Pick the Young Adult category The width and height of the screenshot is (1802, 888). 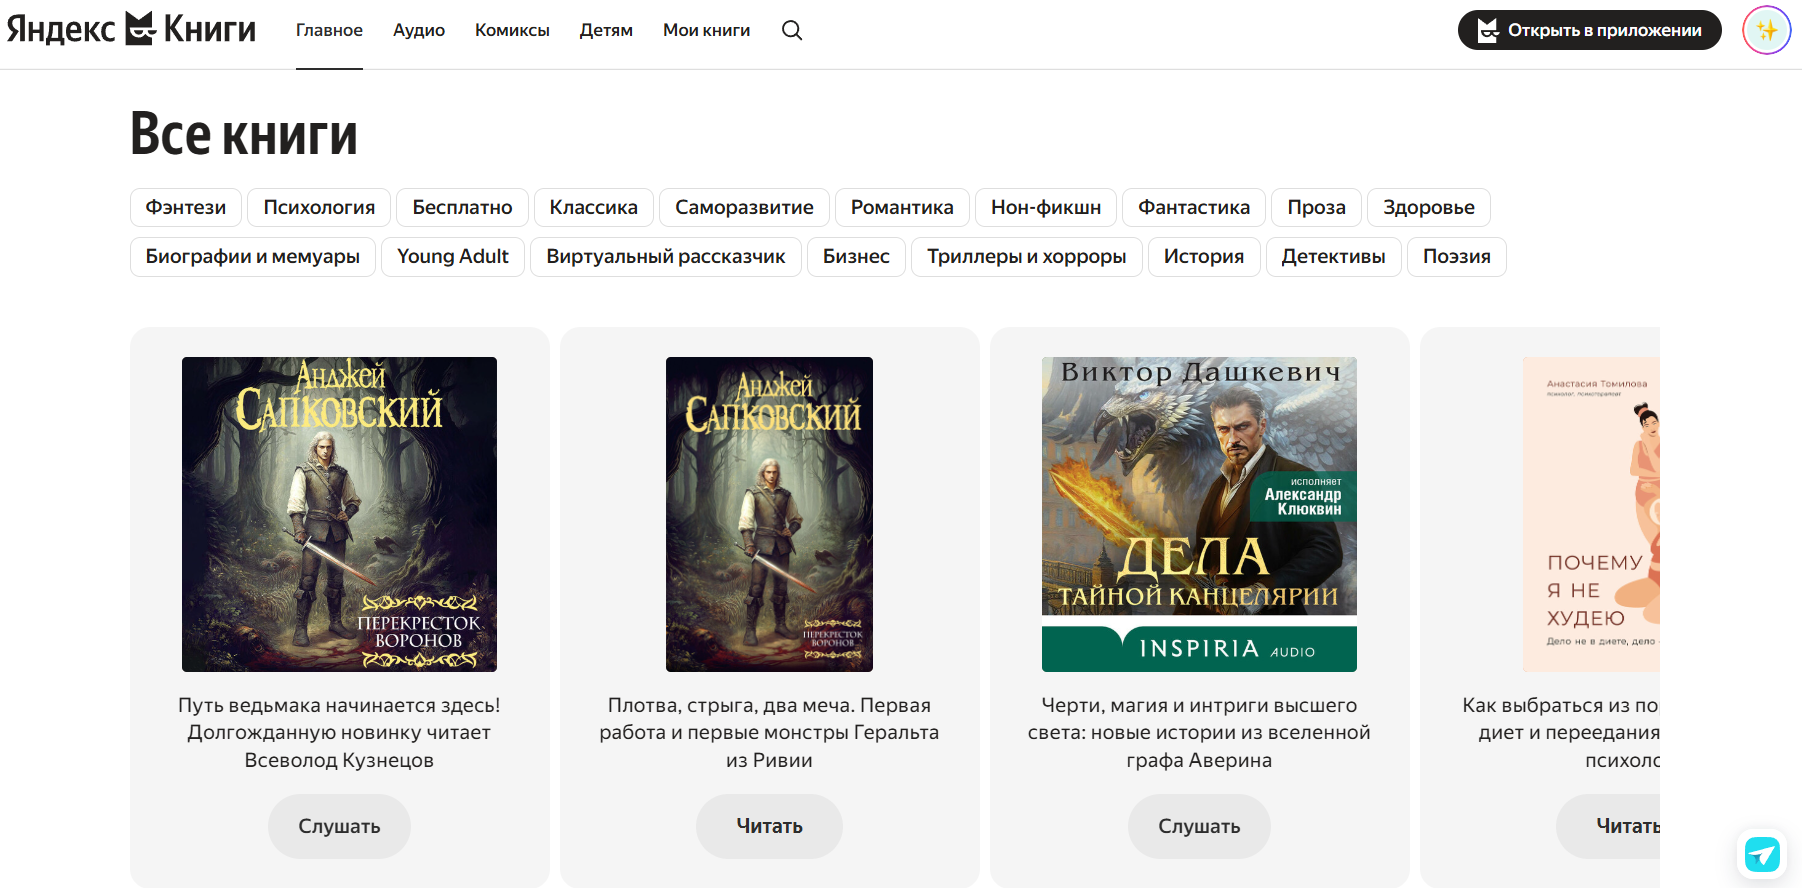452,256
